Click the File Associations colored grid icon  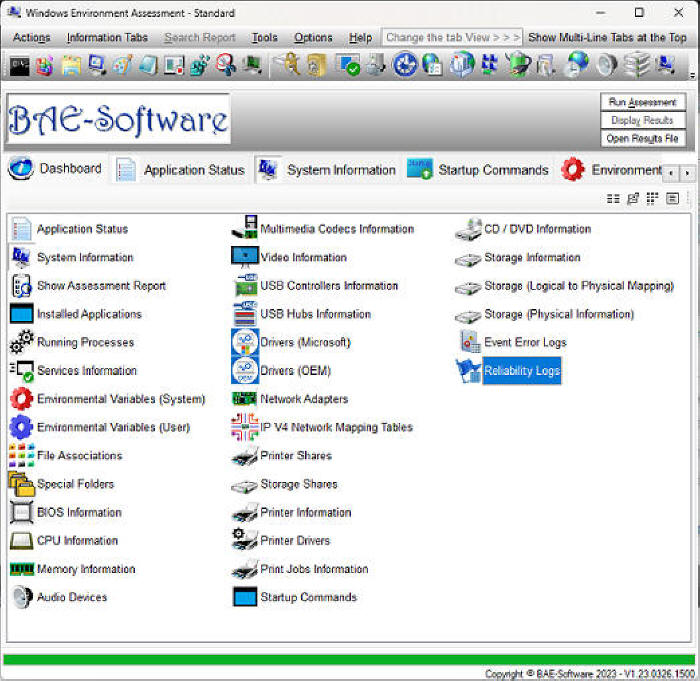21,455
